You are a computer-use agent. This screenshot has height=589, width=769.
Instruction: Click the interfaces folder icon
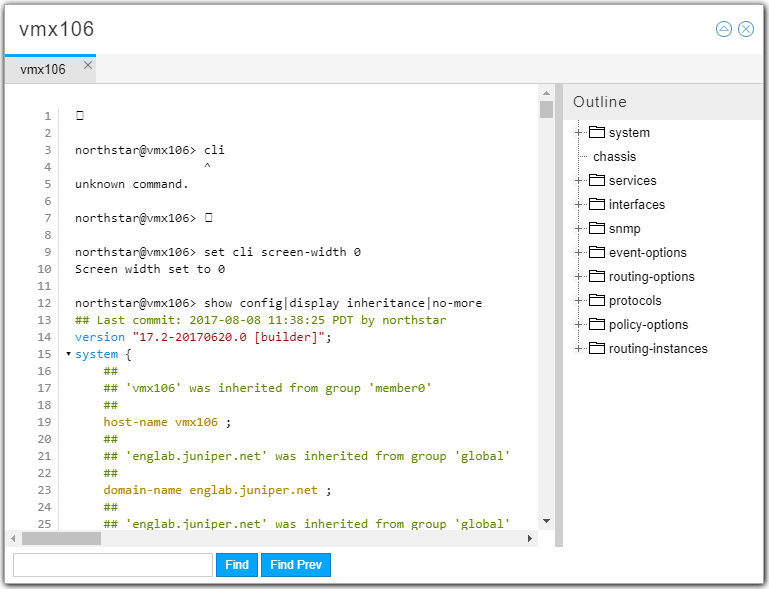click(597, 205)
